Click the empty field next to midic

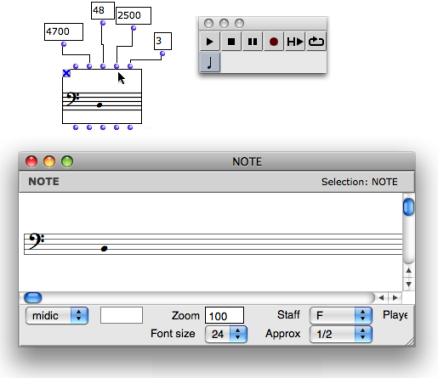coord(121,315)
